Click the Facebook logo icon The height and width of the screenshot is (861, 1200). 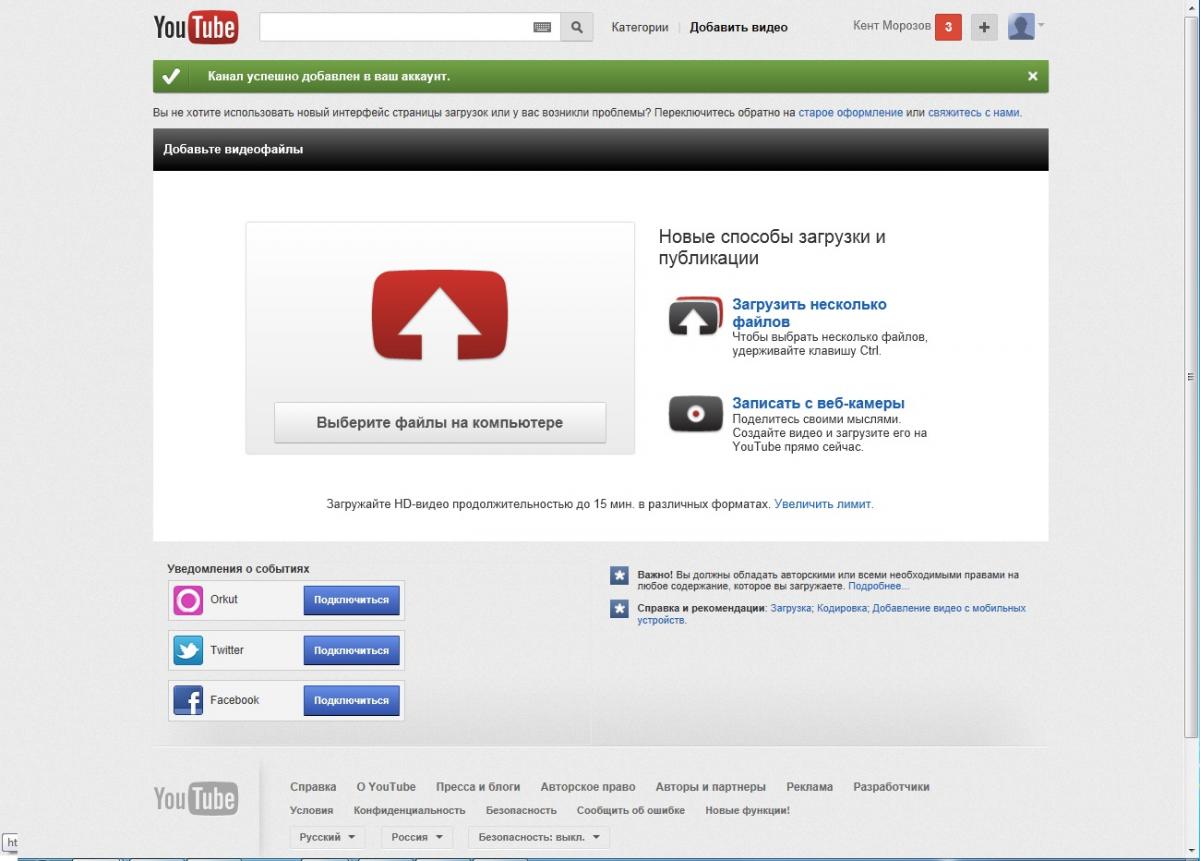[x=188, y=700]
